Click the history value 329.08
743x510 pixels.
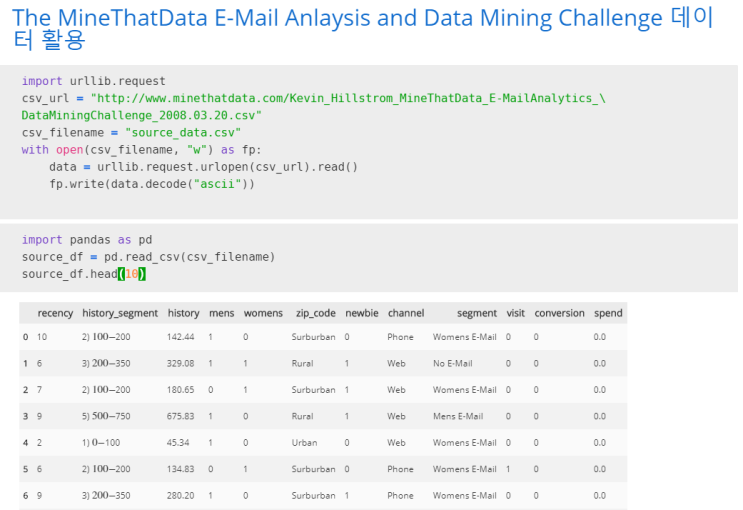181,364
